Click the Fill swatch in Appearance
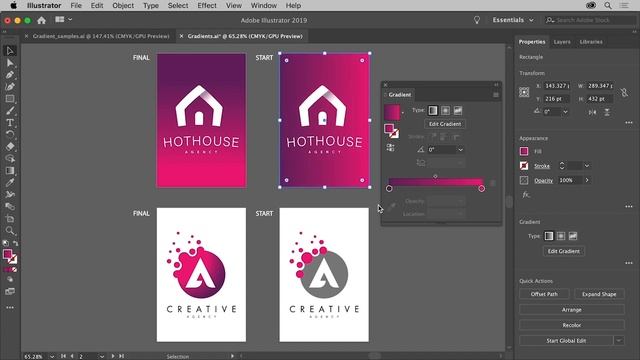 click(x=524, y=151)
